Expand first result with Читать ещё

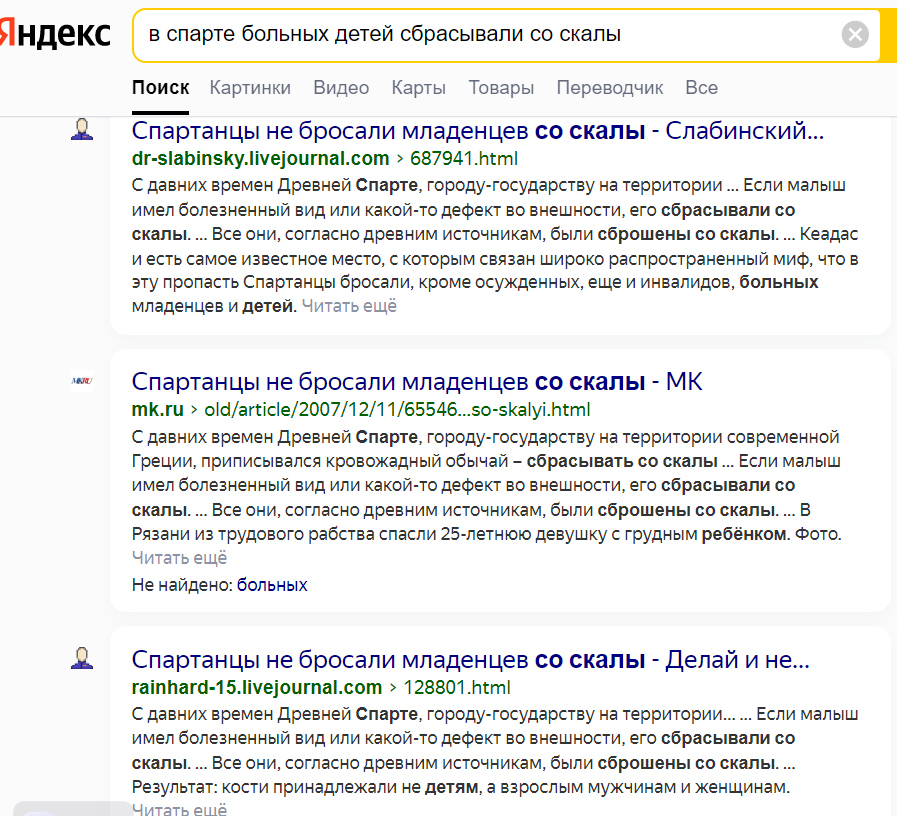click(349, 306)
